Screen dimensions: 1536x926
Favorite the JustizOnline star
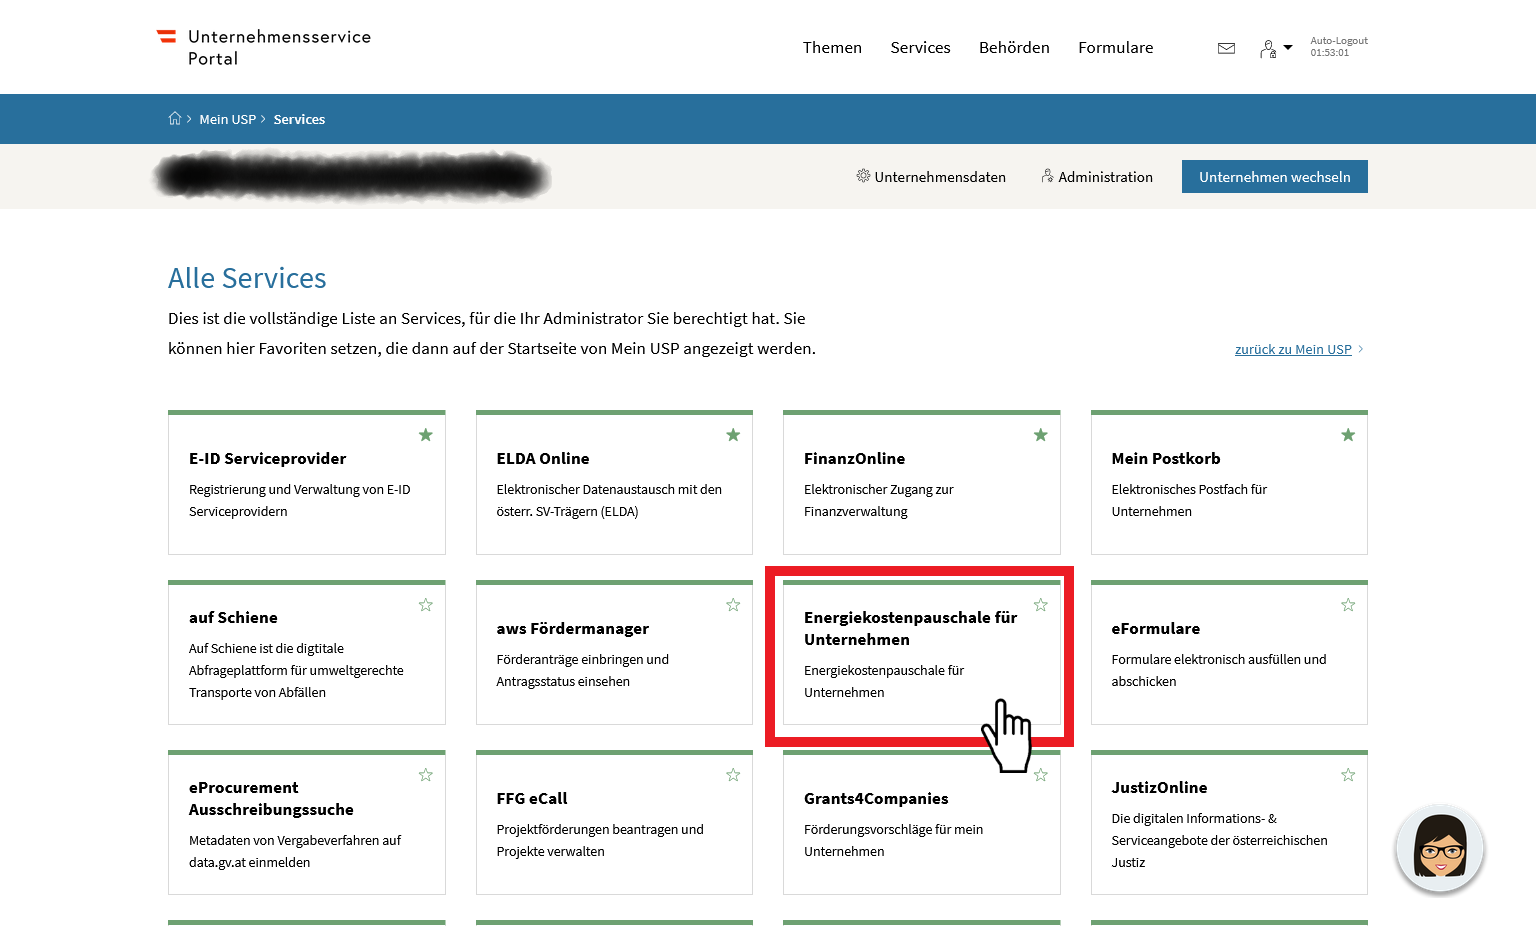click(x=1348, y=775)
